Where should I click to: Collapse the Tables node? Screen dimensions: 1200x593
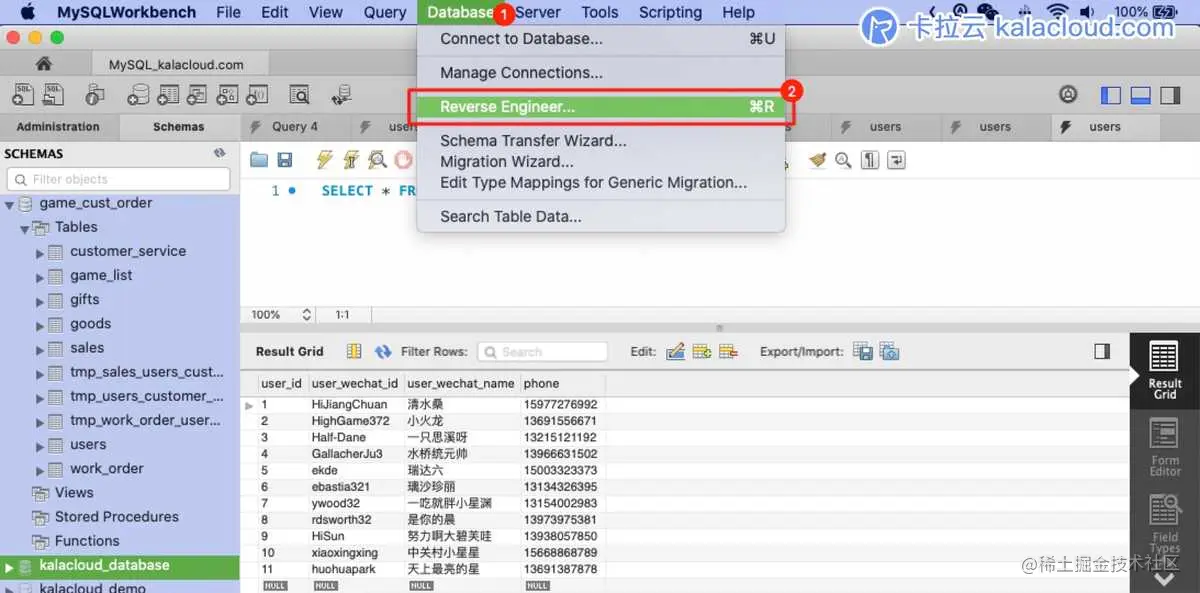tap(24, 229)
